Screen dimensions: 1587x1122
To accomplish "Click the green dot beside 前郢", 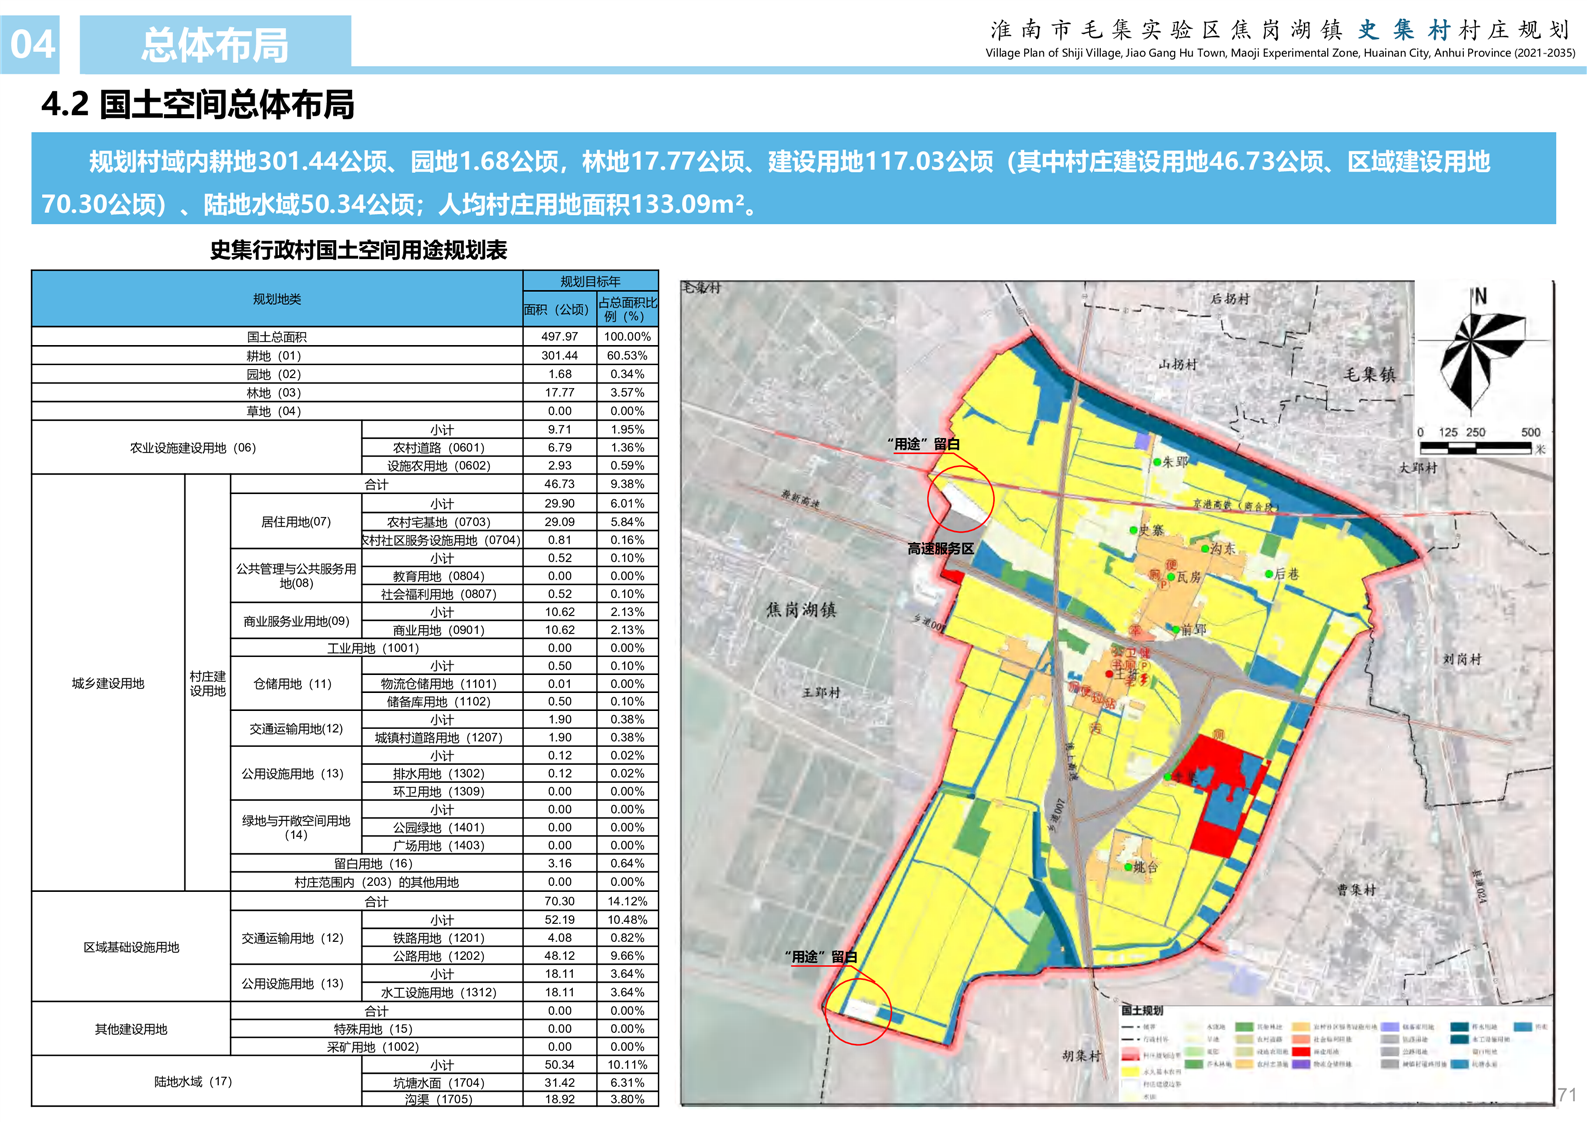I will pos(1176,631).
